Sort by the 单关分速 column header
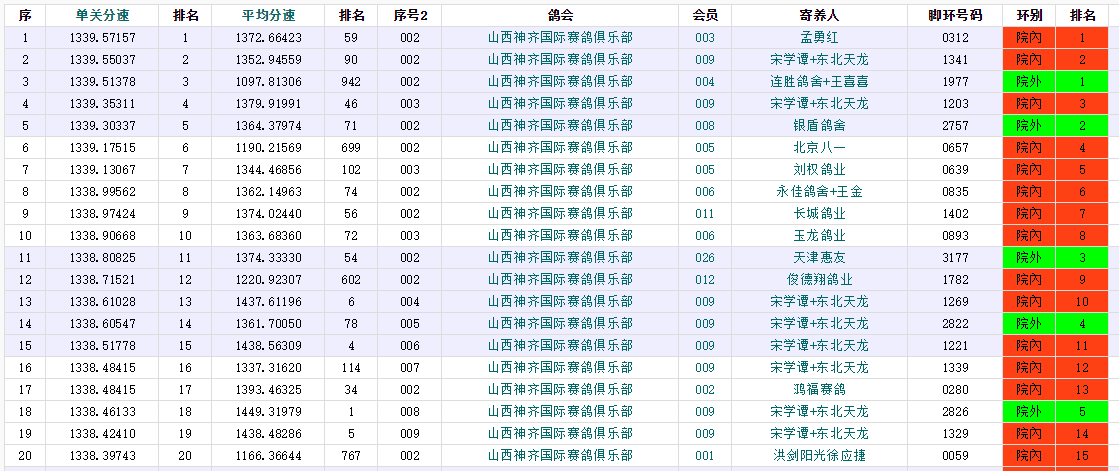This screenshot has height=471, width=1119. click(103, 16)
